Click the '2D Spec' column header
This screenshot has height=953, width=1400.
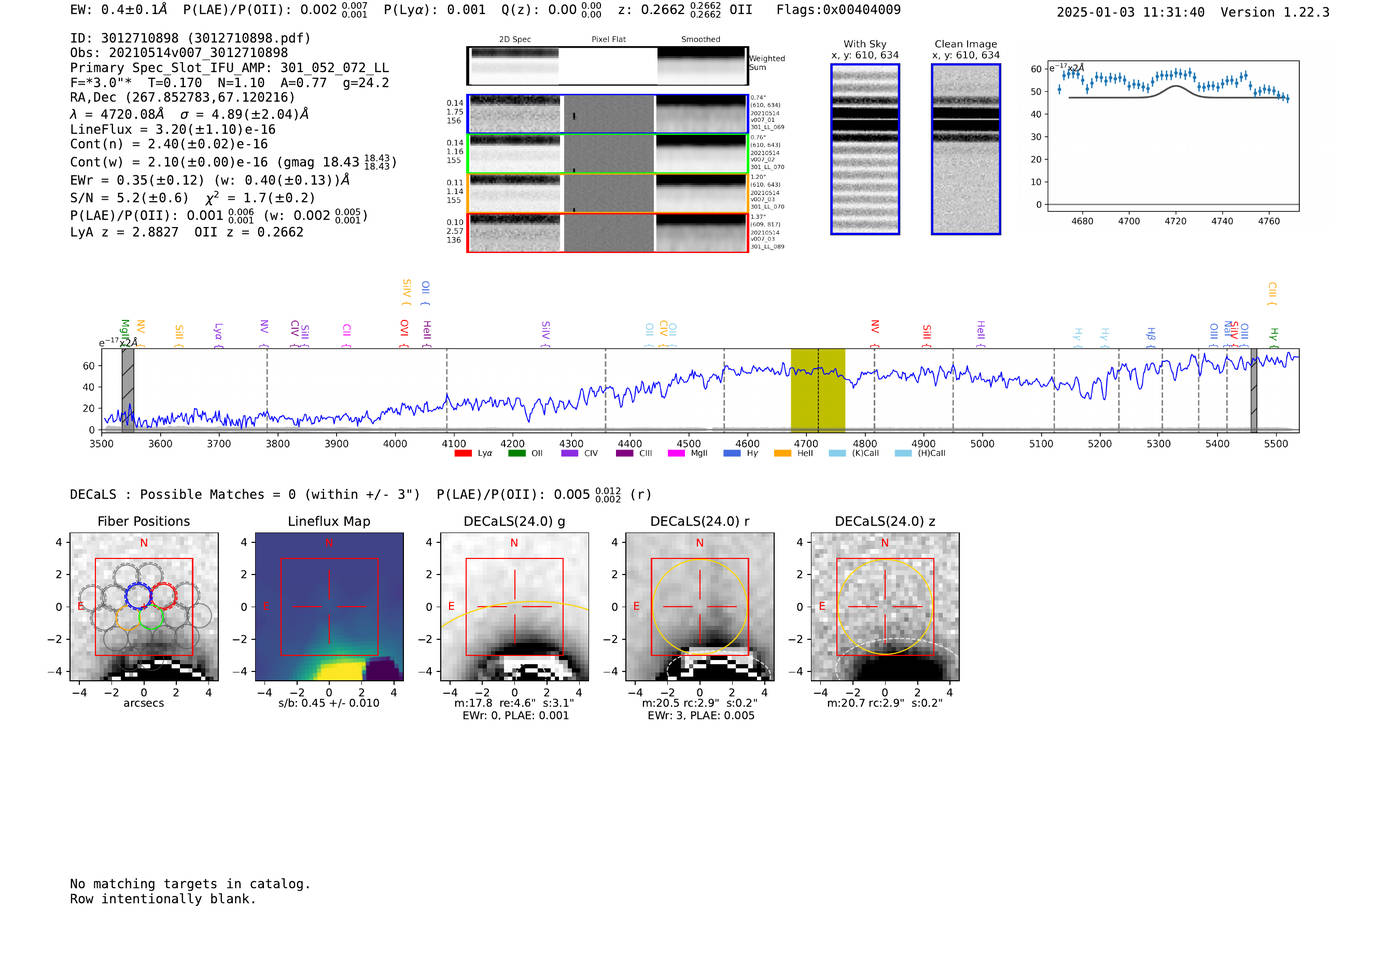[515, 40]
